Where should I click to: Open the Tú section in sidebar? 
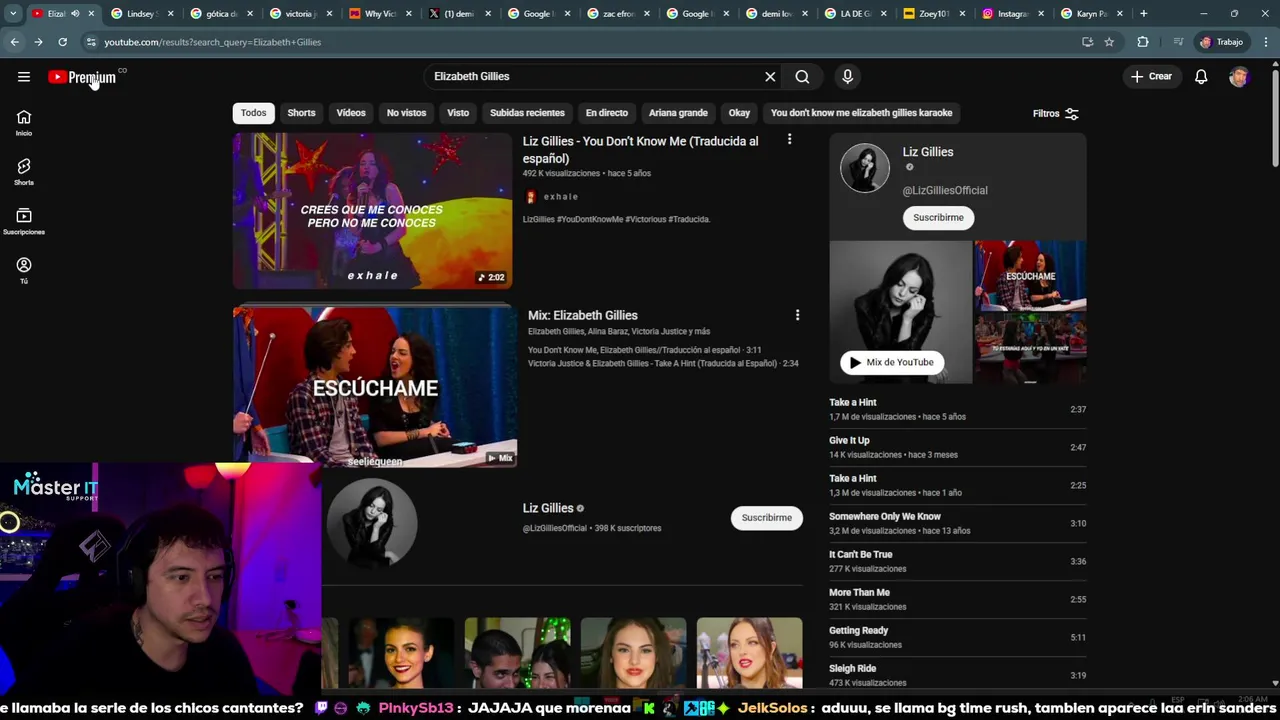coord(24,270)
